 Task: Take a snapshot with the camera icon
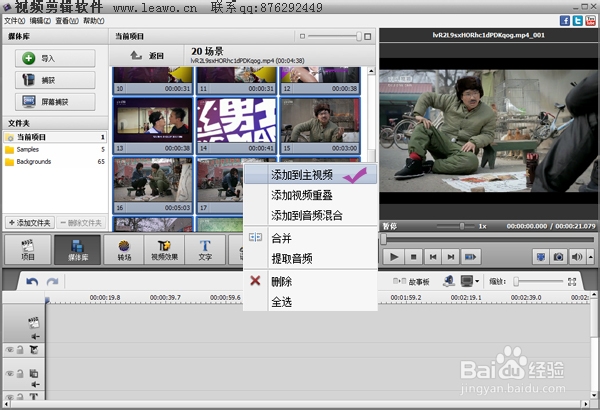(x=558, y=257)
